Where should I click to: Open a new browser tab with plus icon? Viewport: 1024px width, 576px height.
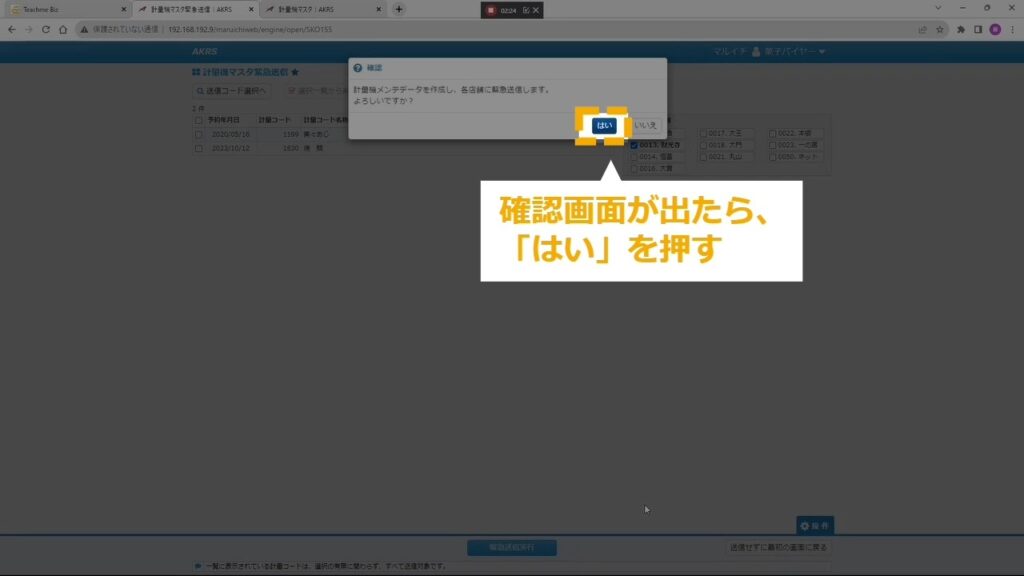click(x=399, y=9)
